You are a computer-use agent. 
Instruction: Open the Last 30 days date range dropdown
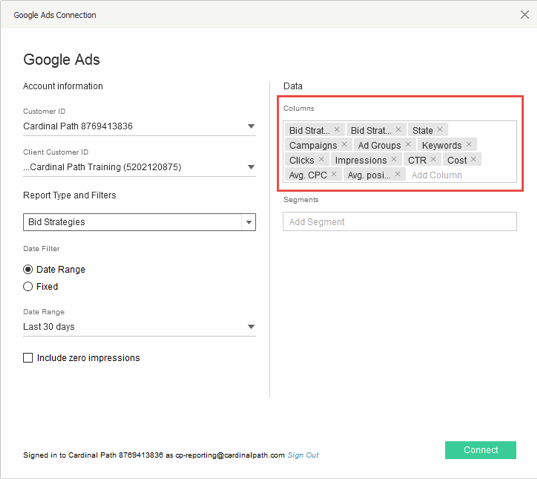139,327
